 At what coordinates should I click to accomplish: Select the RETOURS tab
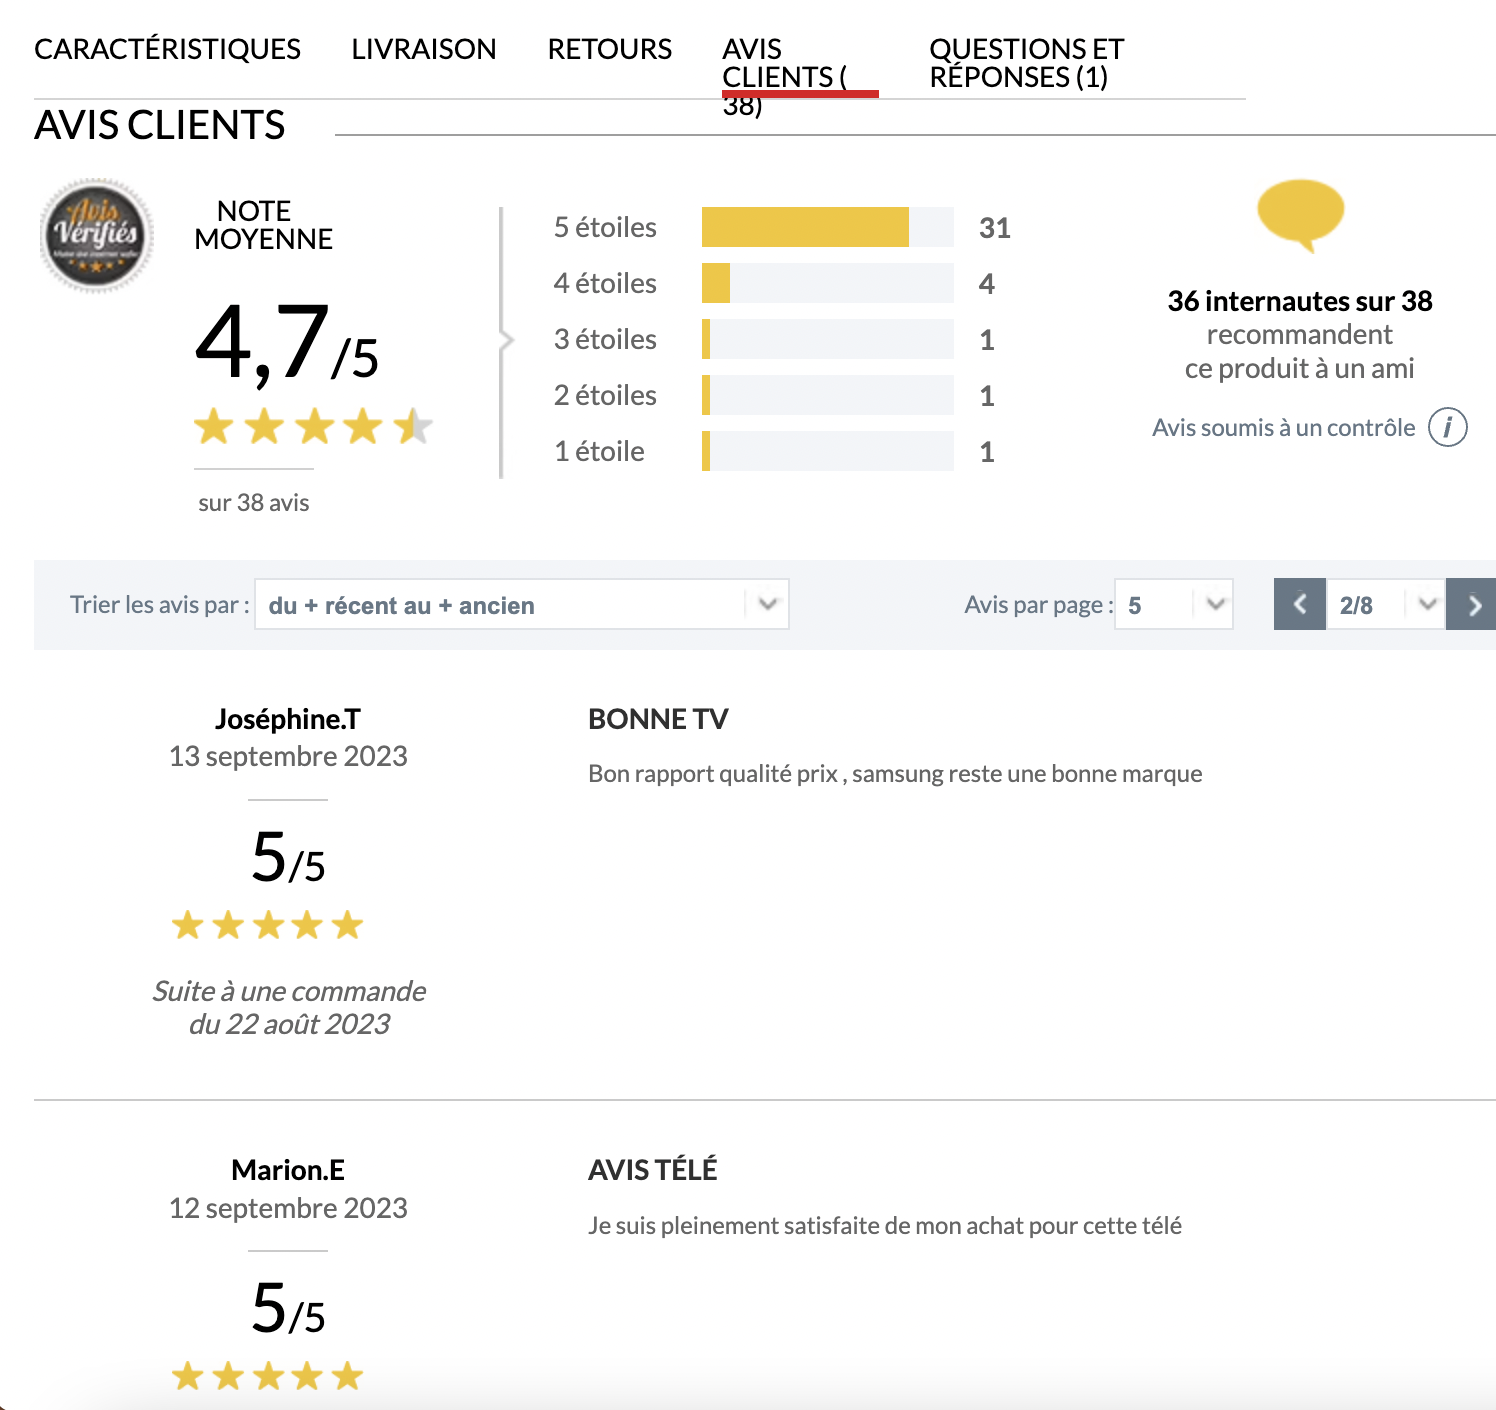609,48
